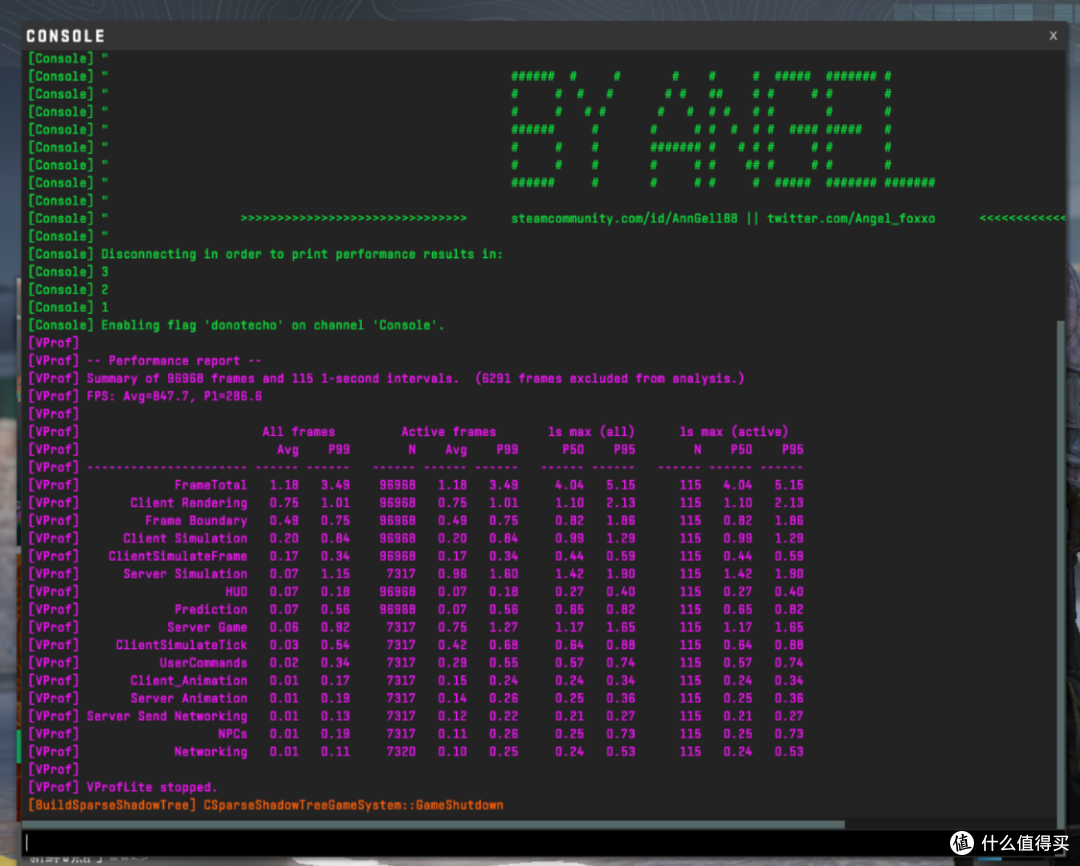The width and height of the screenshot is (1080, 866).
Task: Close the console window with X
Action: 1052,36
